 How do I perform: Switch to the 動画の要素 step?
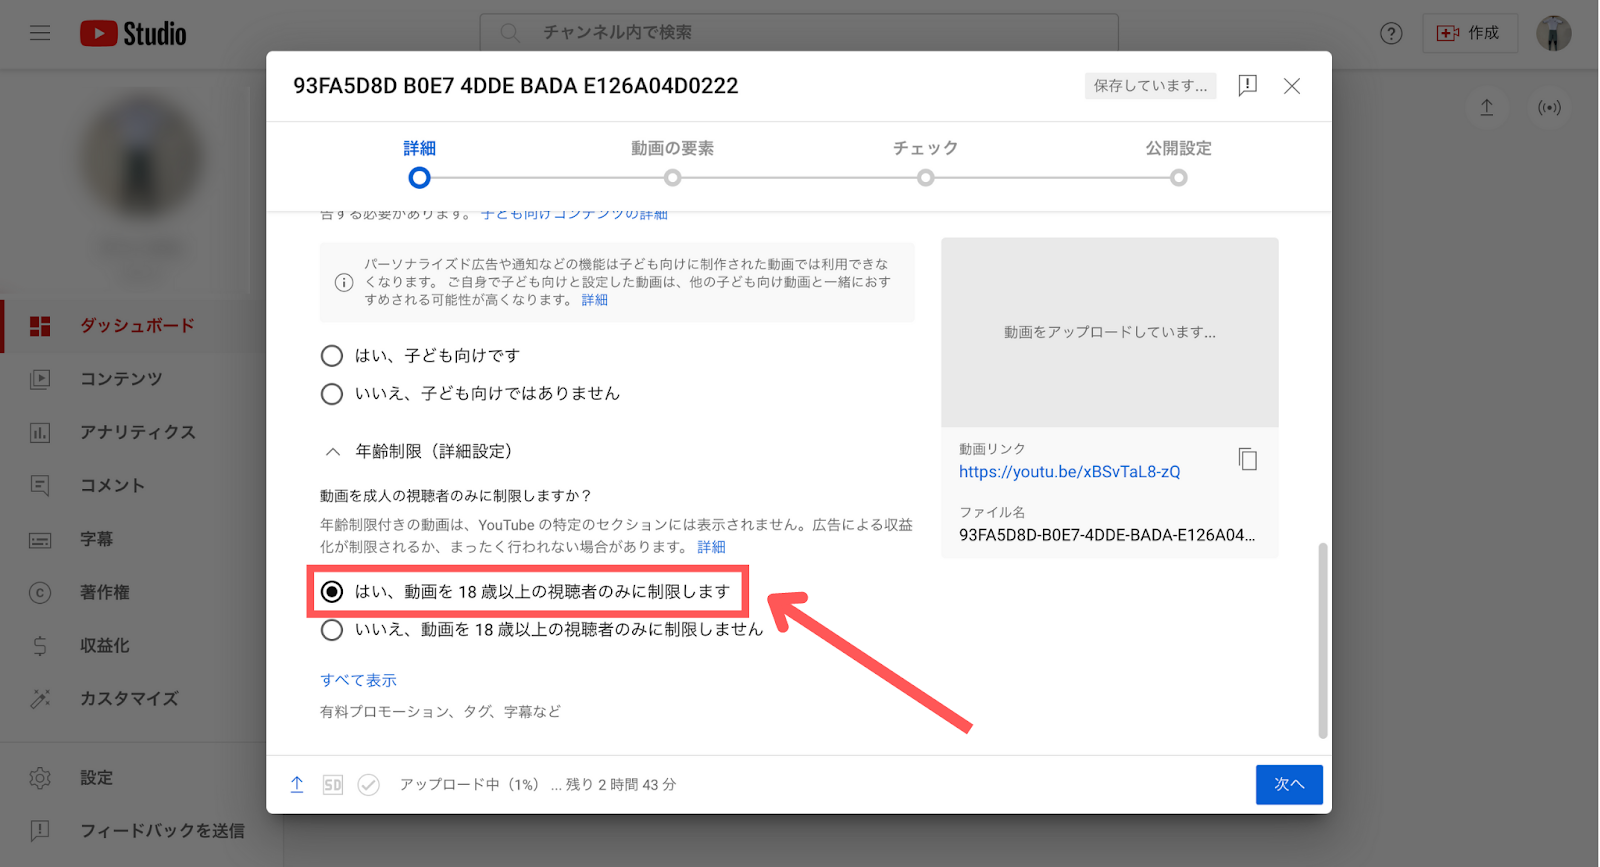coord(672,162)
